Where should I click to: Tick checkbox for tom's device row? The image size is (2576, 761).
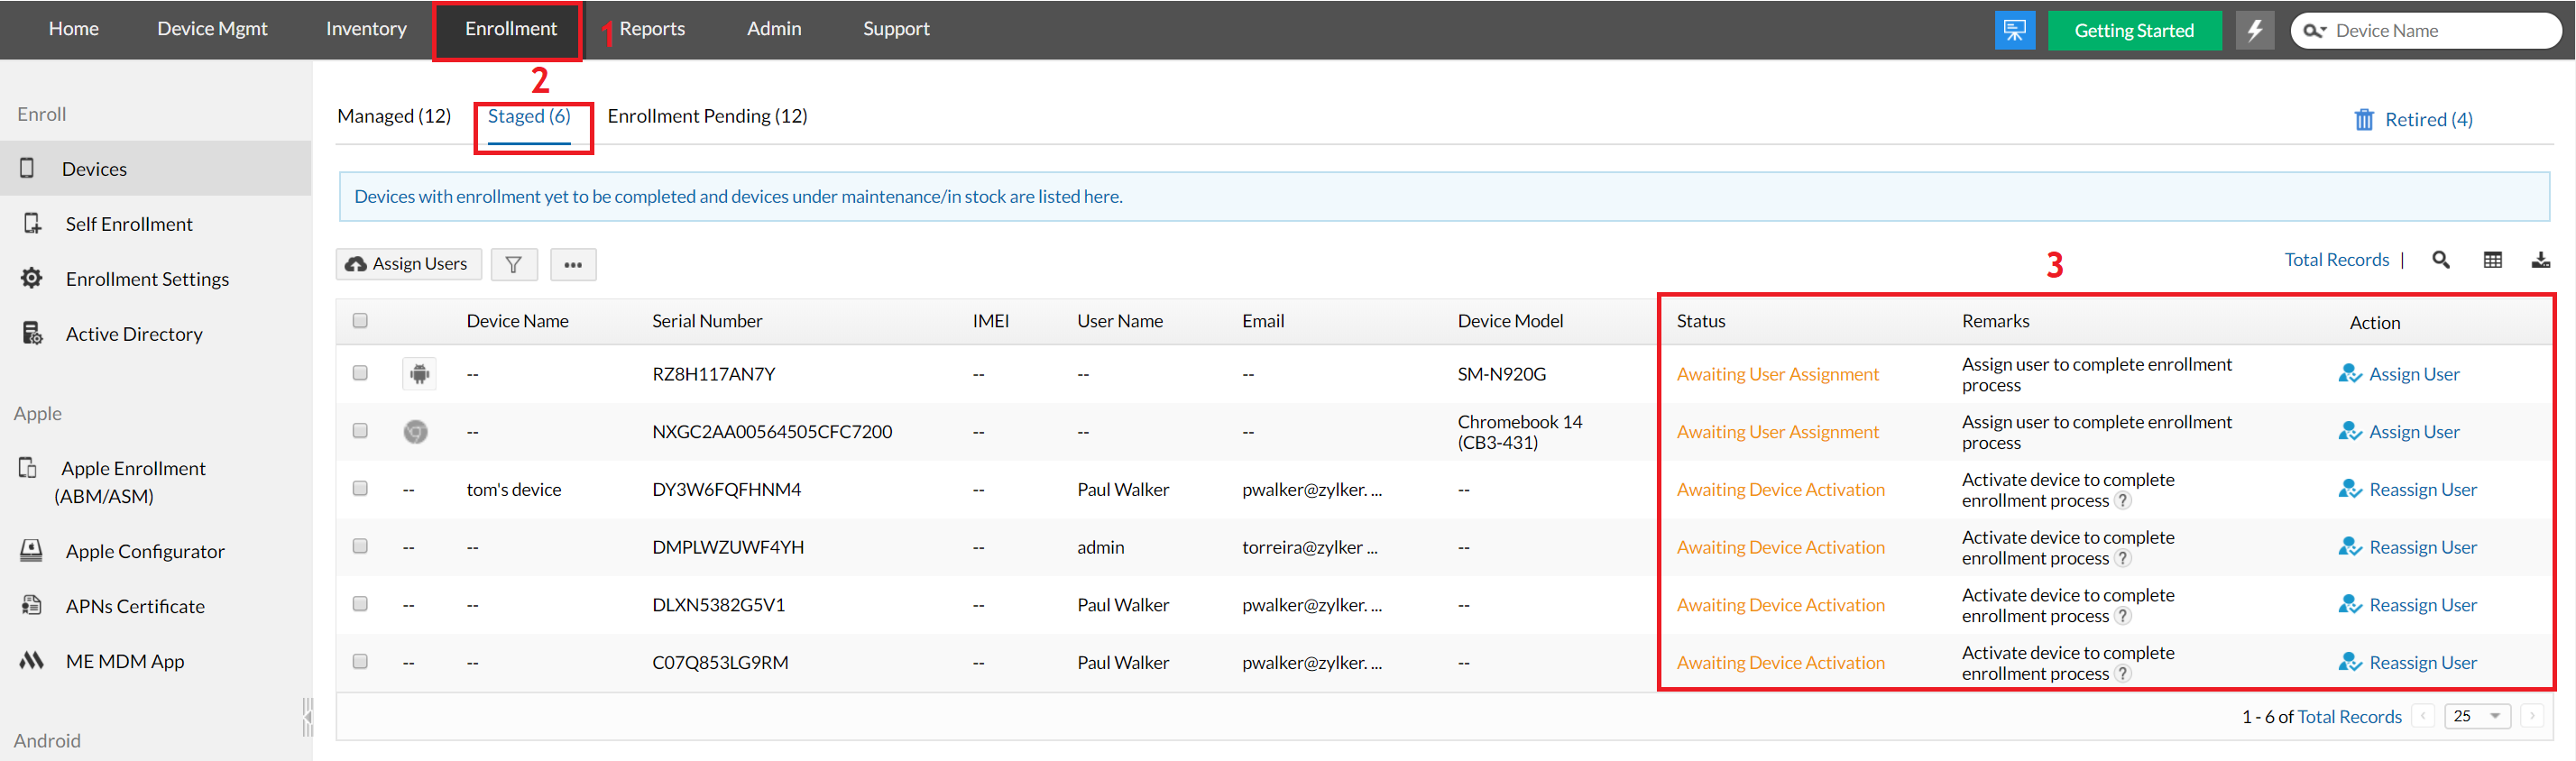point(360,488)
